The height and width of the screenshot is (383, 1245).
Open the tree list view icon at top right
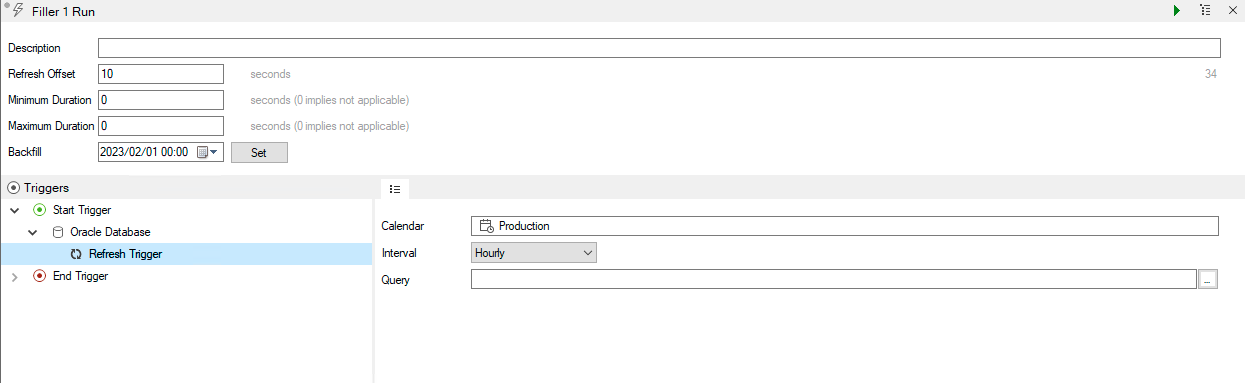(1205, 10)
